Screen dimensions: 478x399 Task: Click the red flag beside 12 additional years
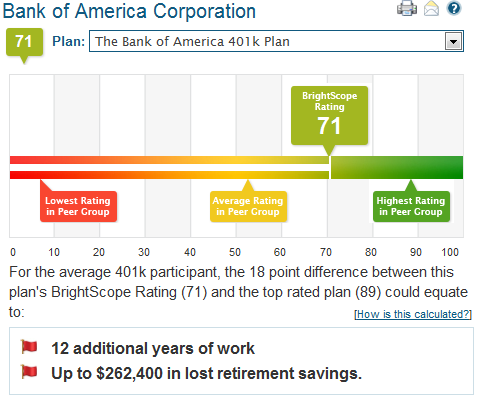point(29,347)
